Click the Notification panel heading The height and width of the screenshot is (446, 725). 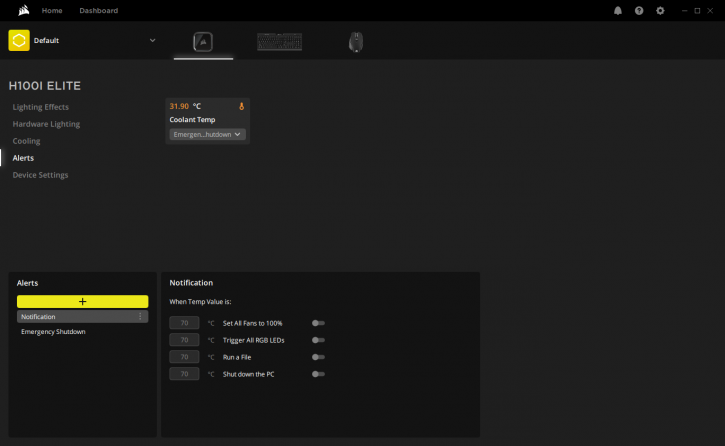(x=191, y=283)
